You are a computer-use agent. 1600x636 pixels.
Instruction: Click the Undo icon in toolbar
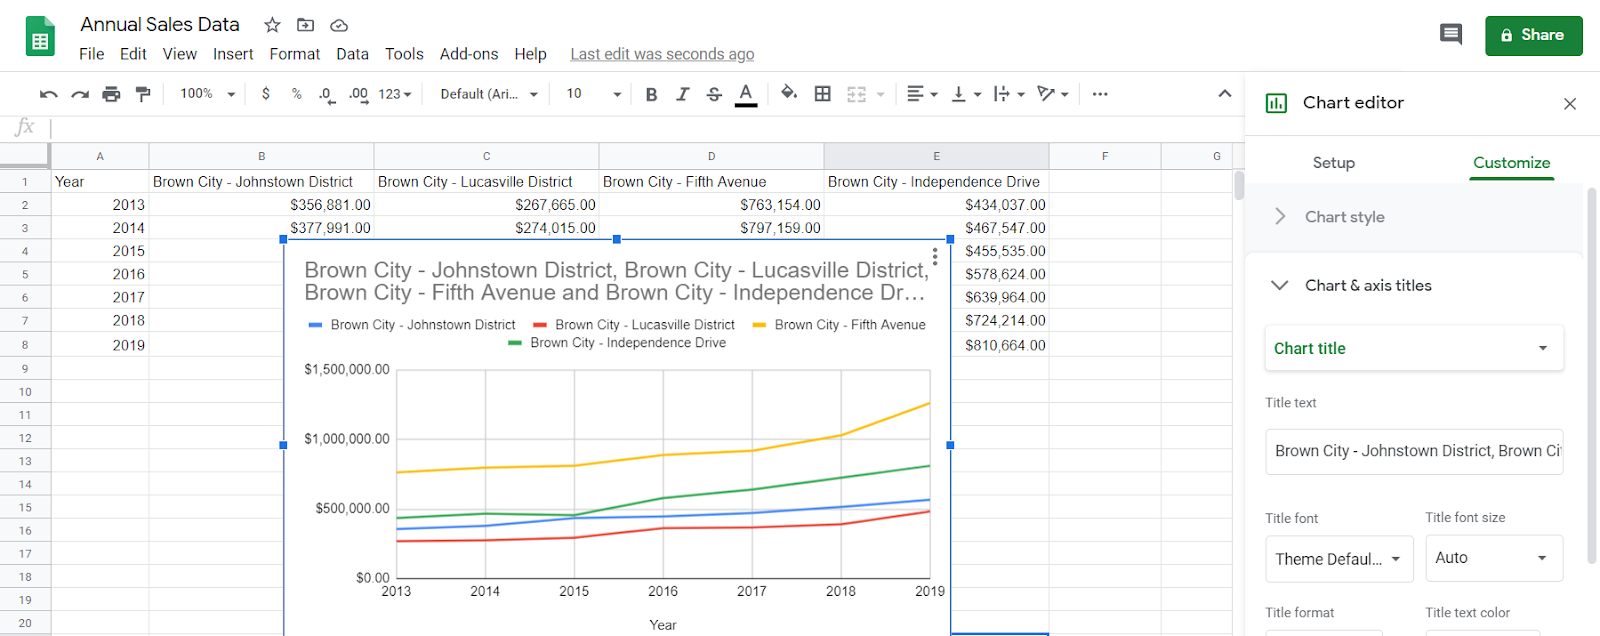pos(48,94)
